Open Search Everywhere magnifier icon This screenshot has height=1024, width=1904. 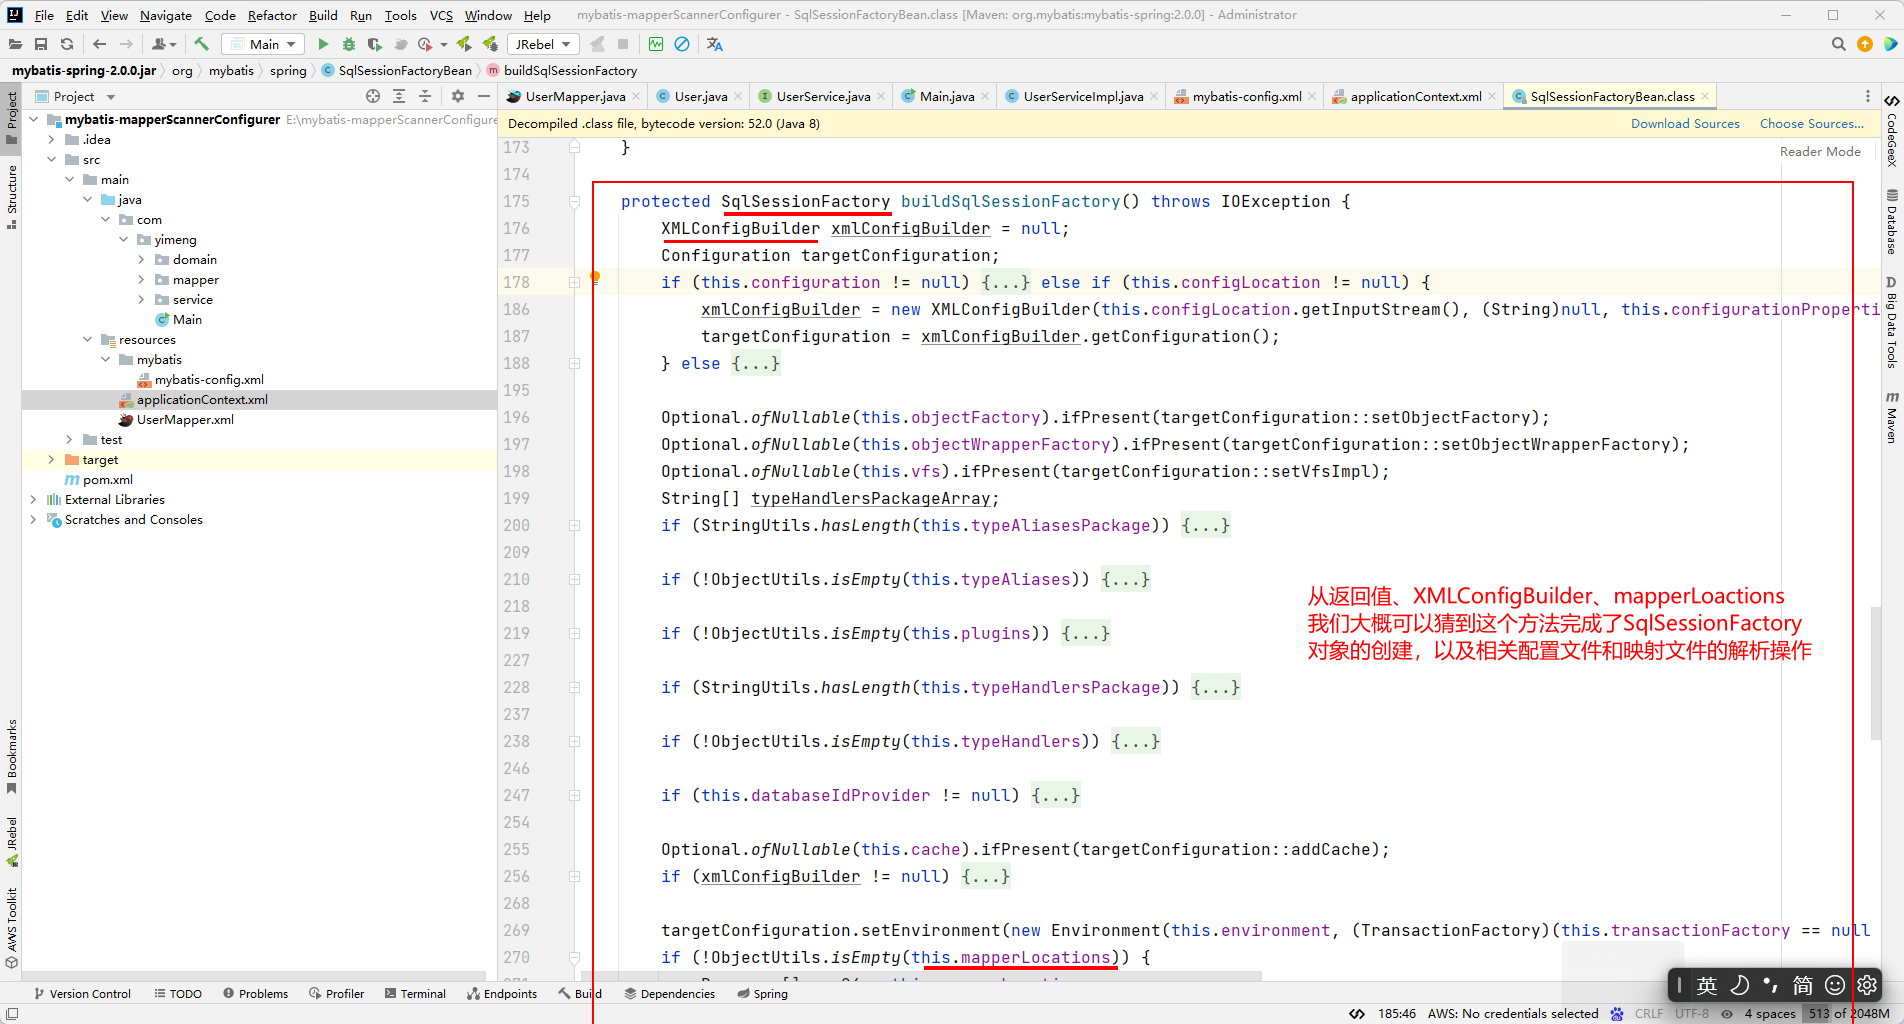[x=1838, y=44]
